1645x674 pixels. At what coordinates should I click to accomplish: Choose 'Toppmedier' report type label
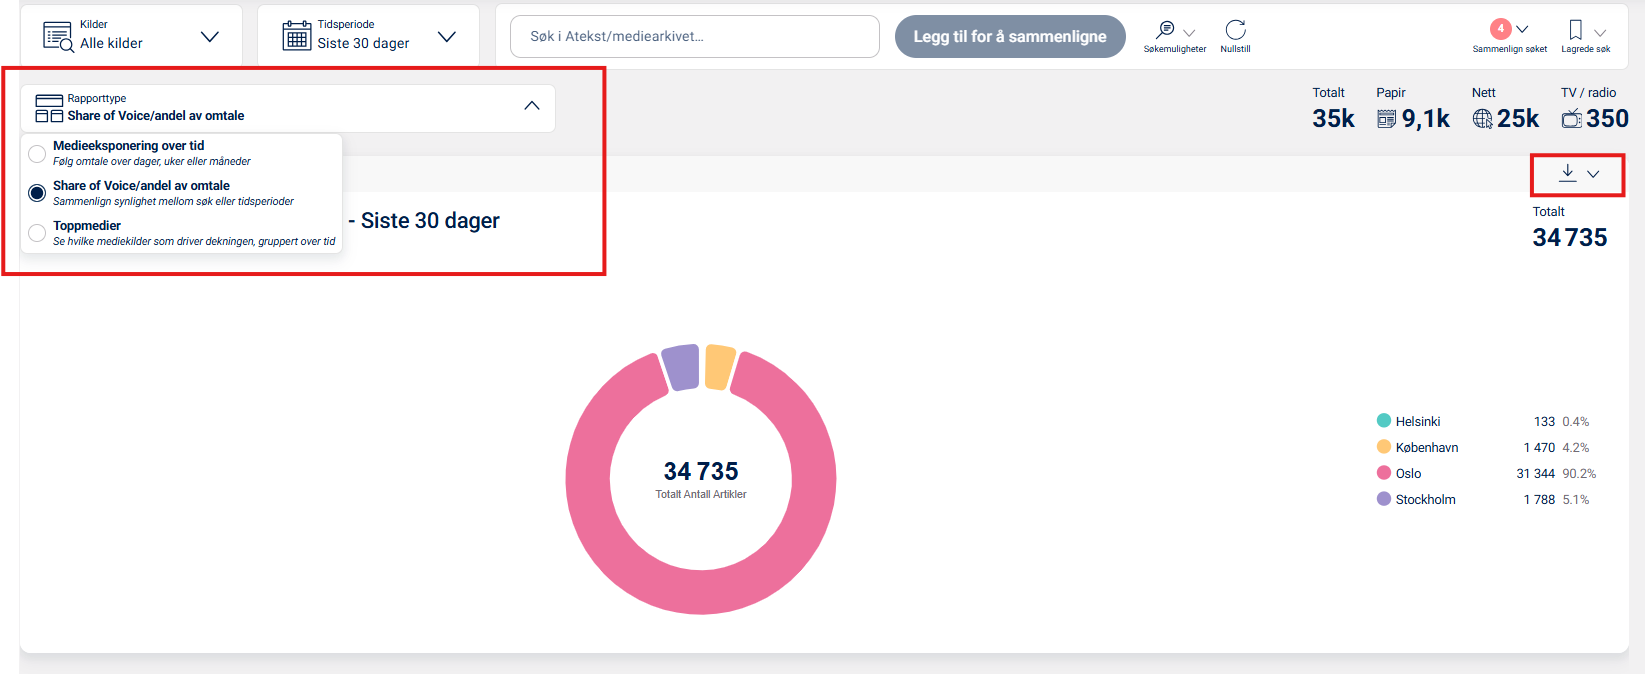coord(87,225)
